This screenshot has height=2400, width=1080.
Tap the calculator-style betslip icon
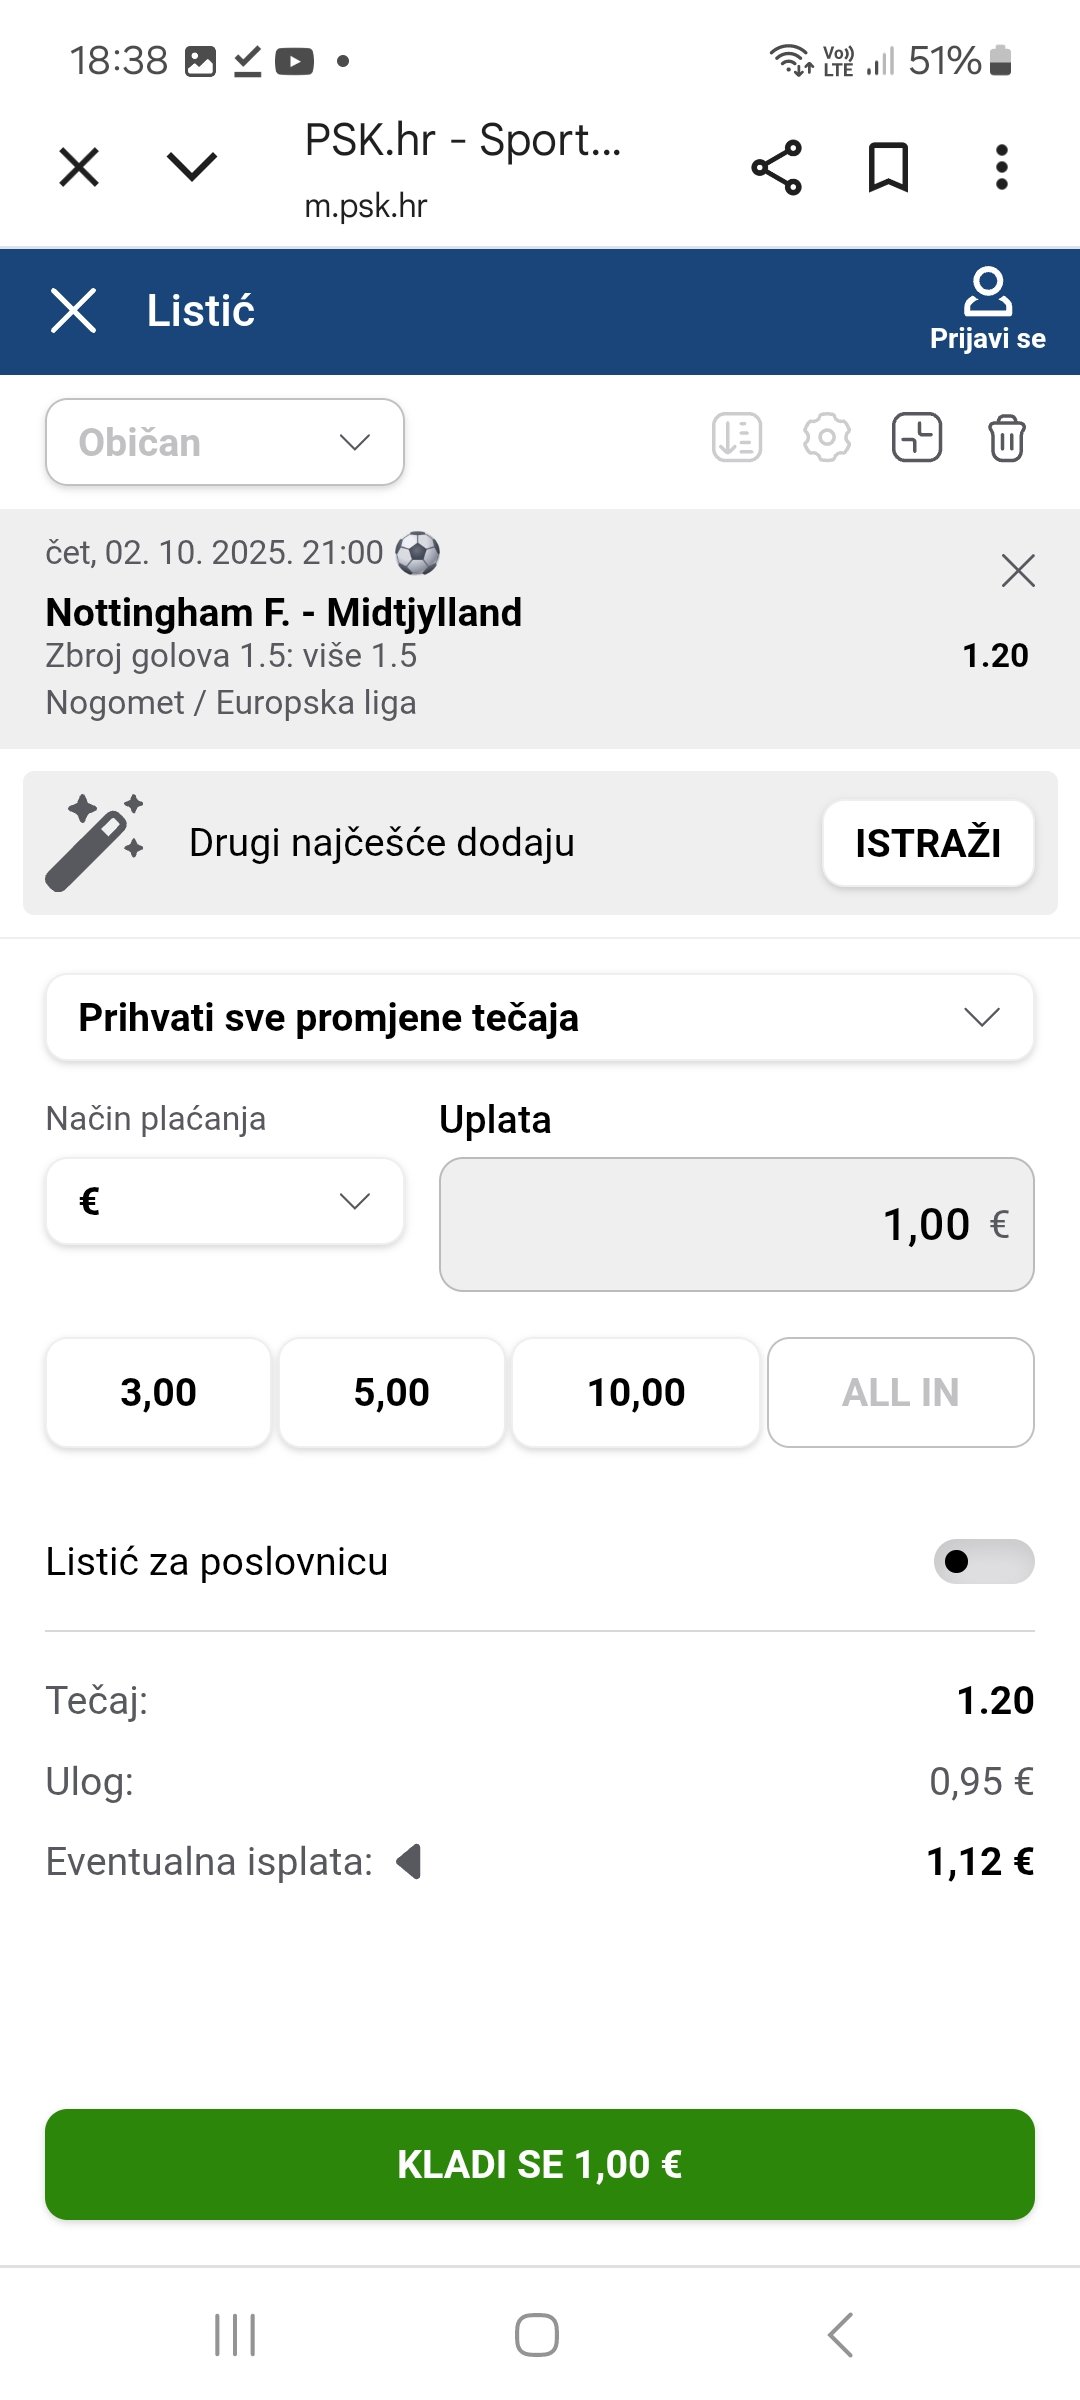pyautogui.click(x=917, y=438)
